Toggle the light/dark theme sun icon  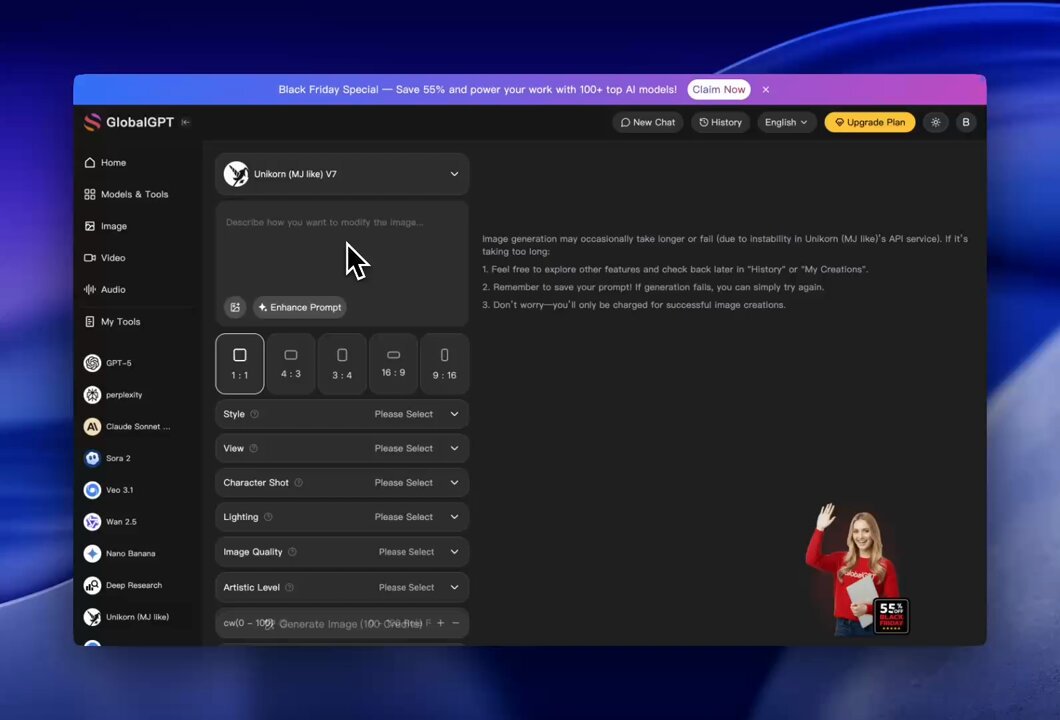pos(936,122)
